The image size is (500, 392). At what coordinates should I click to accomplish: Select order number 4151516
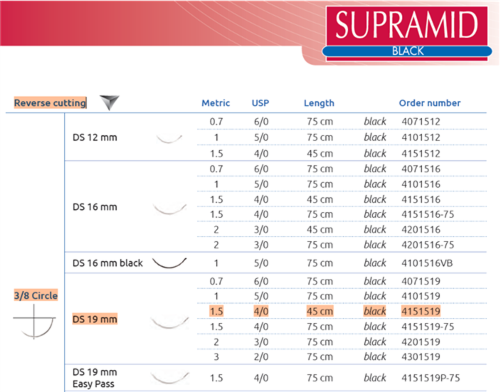(421, 199)
